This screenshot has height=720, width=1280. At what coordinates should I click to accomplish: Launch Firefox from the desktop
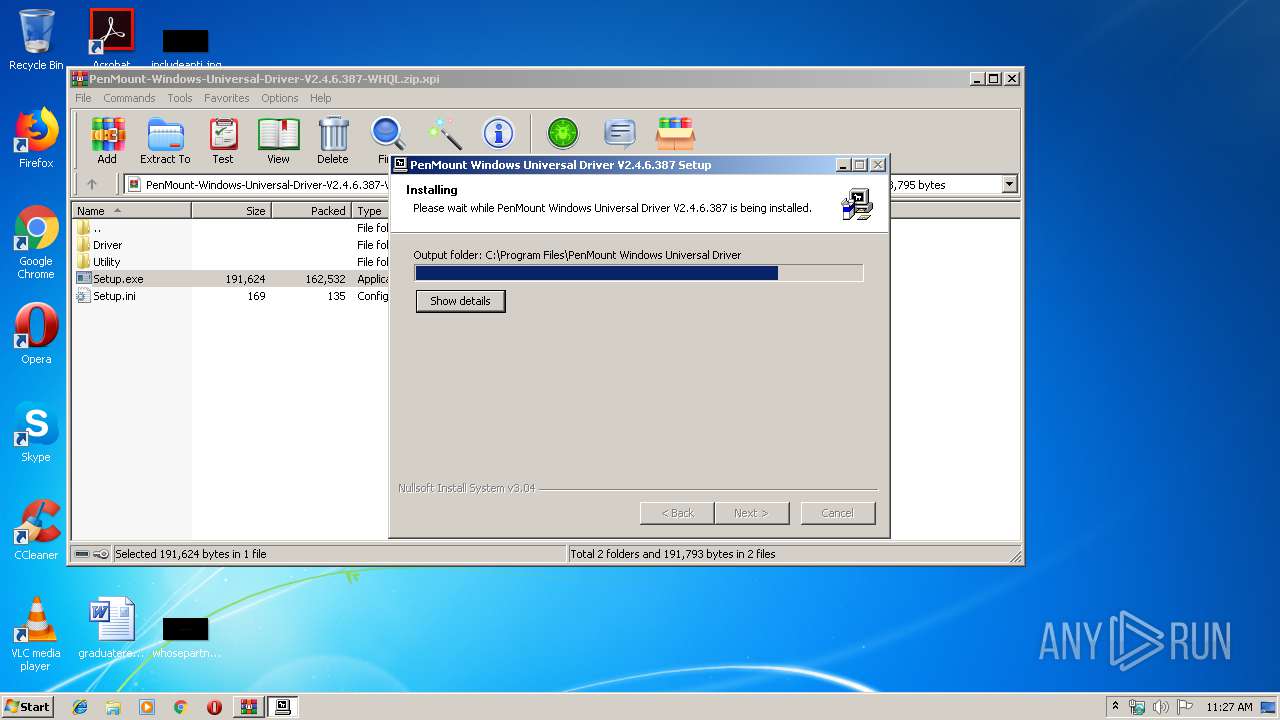[36, 138]
